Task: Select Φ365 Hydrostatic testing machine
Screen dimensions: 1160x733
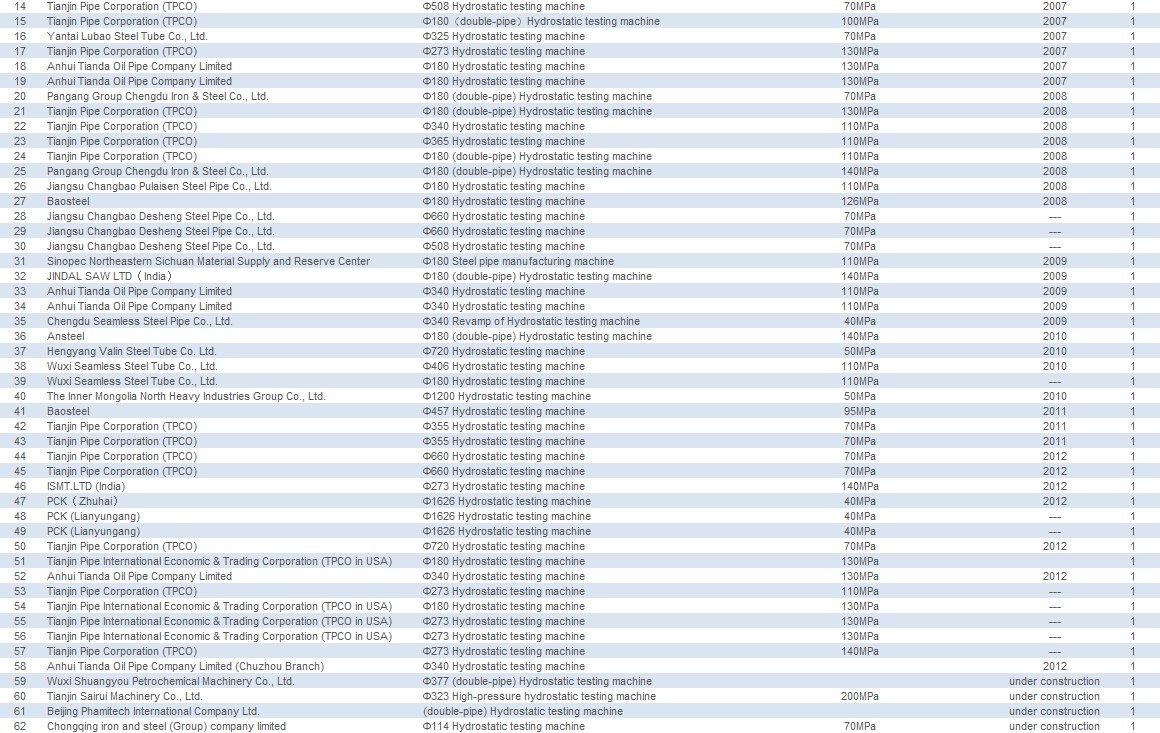Action: pyautogui.click(x=504, y=141)
